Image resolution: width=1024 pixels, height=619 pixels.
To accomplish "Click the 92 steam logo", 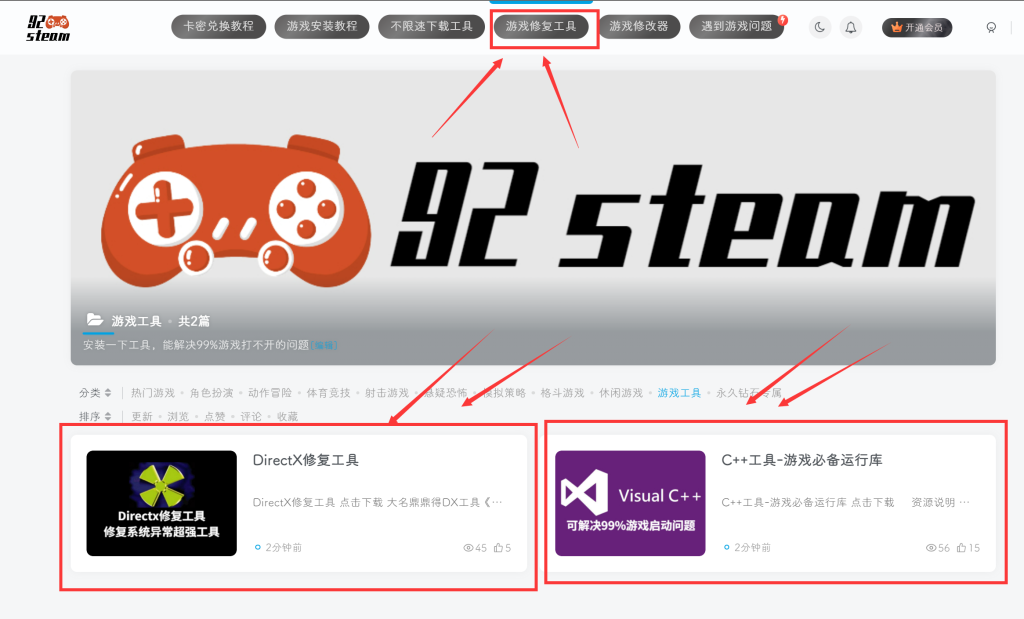I will 48,28.
